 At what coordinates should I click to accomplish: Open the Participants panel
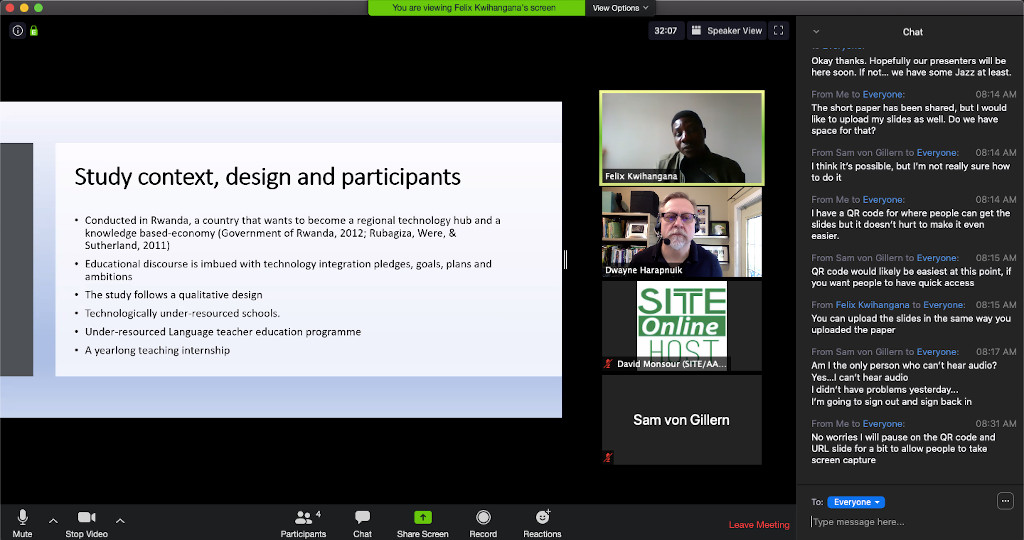click(x=303, y=522)
